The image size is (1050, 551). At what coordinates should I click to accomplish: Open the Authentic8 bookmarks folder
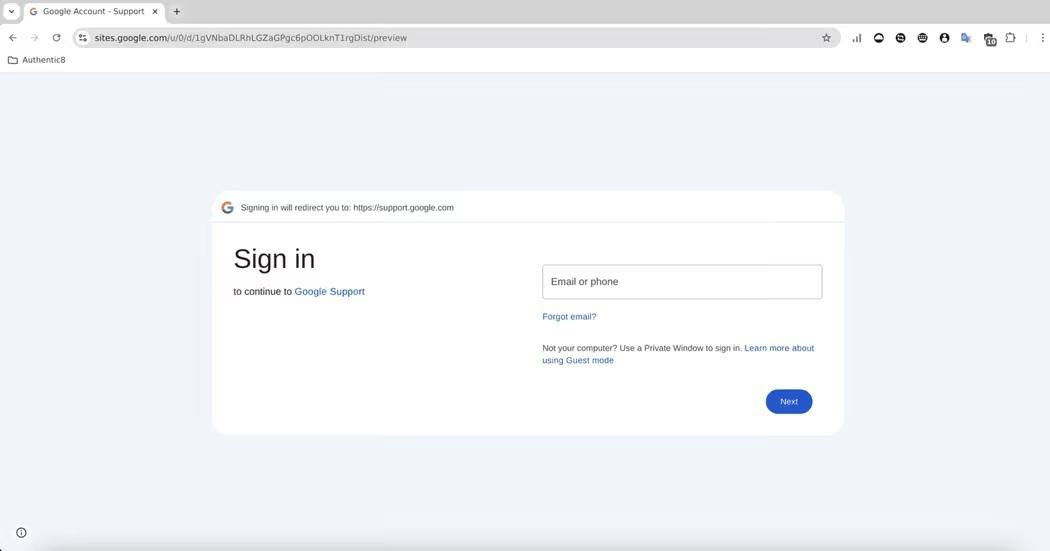coord(37,60)
